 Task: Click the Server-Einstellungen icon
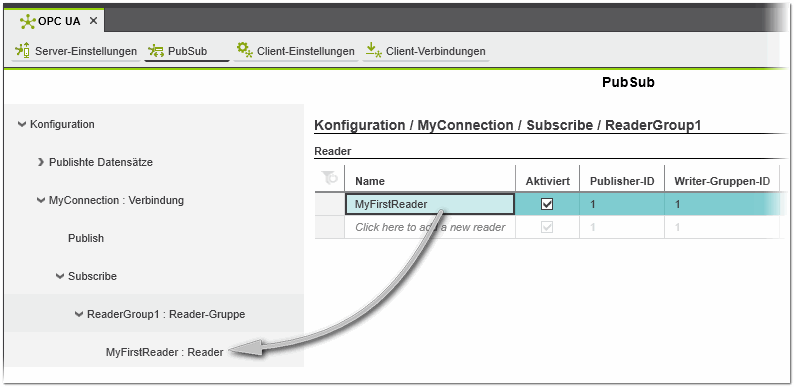coord(22,51)
